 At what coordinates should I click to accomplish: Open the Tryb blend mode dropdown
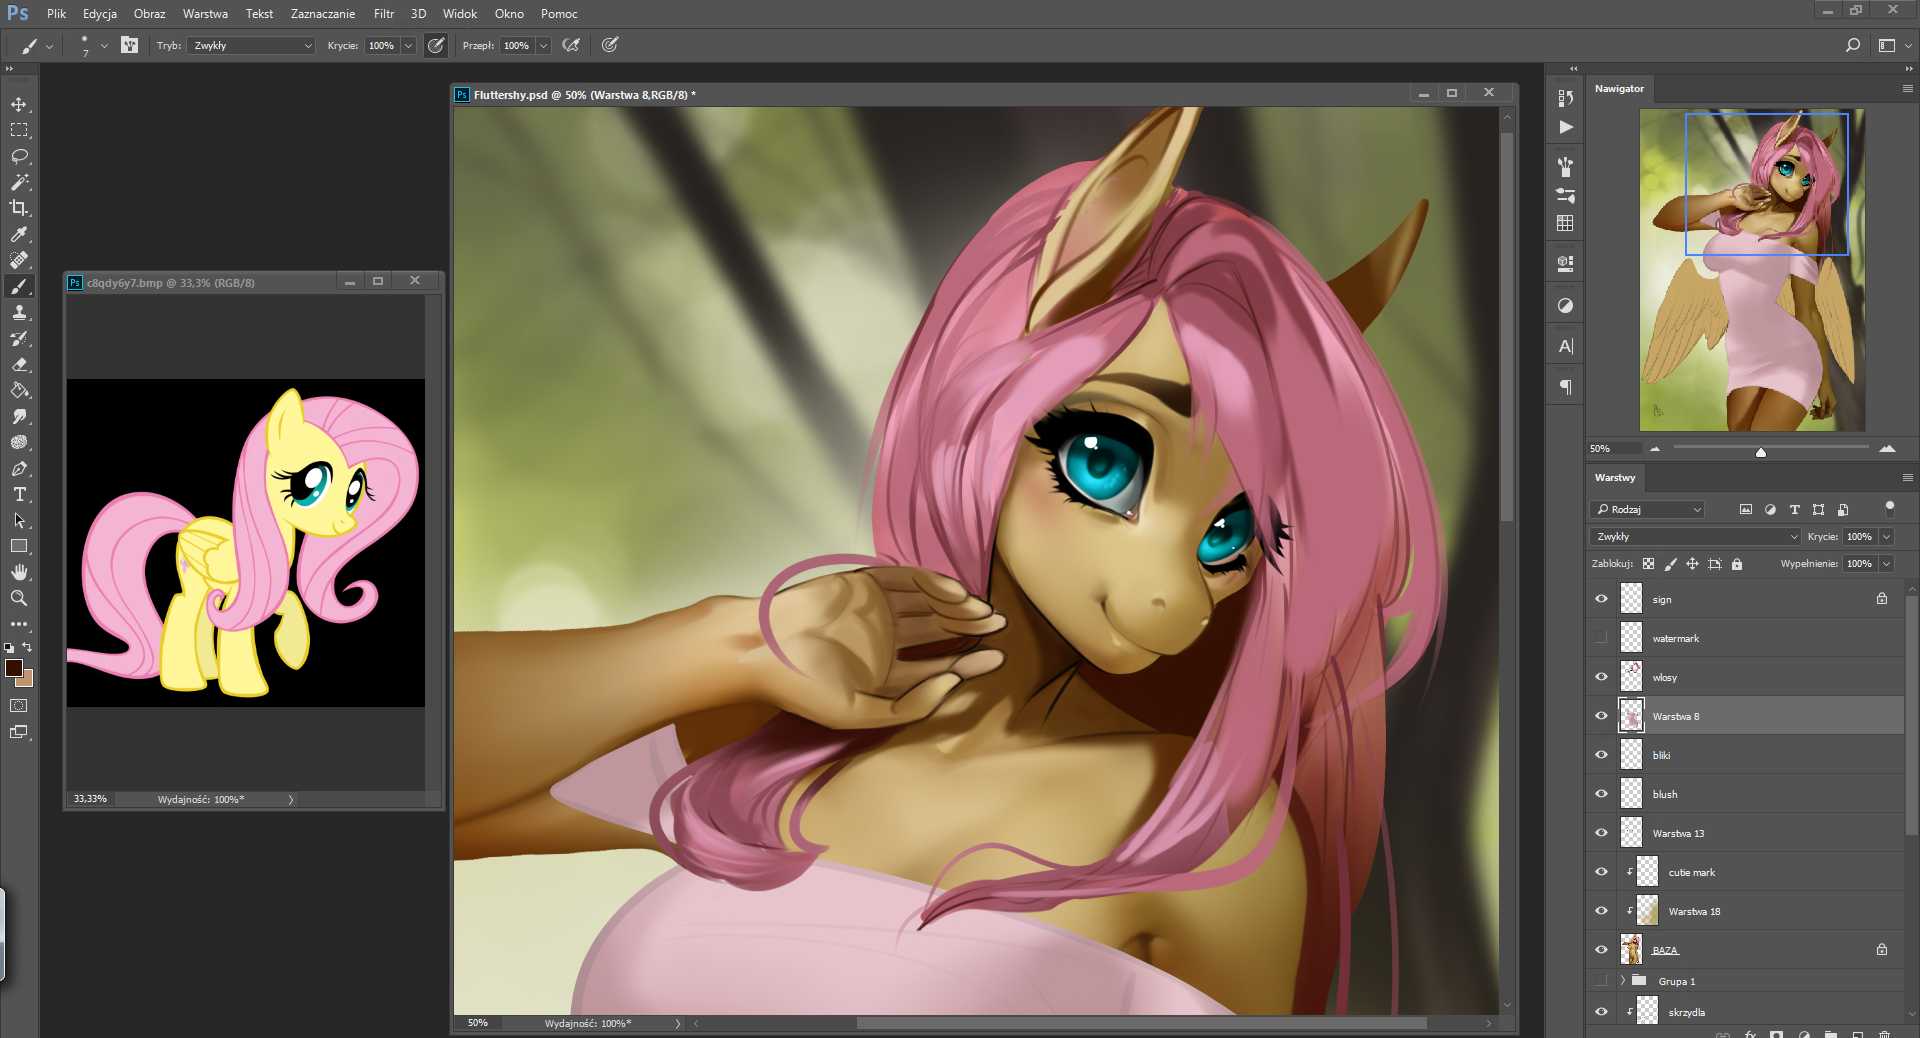point(251,46)
